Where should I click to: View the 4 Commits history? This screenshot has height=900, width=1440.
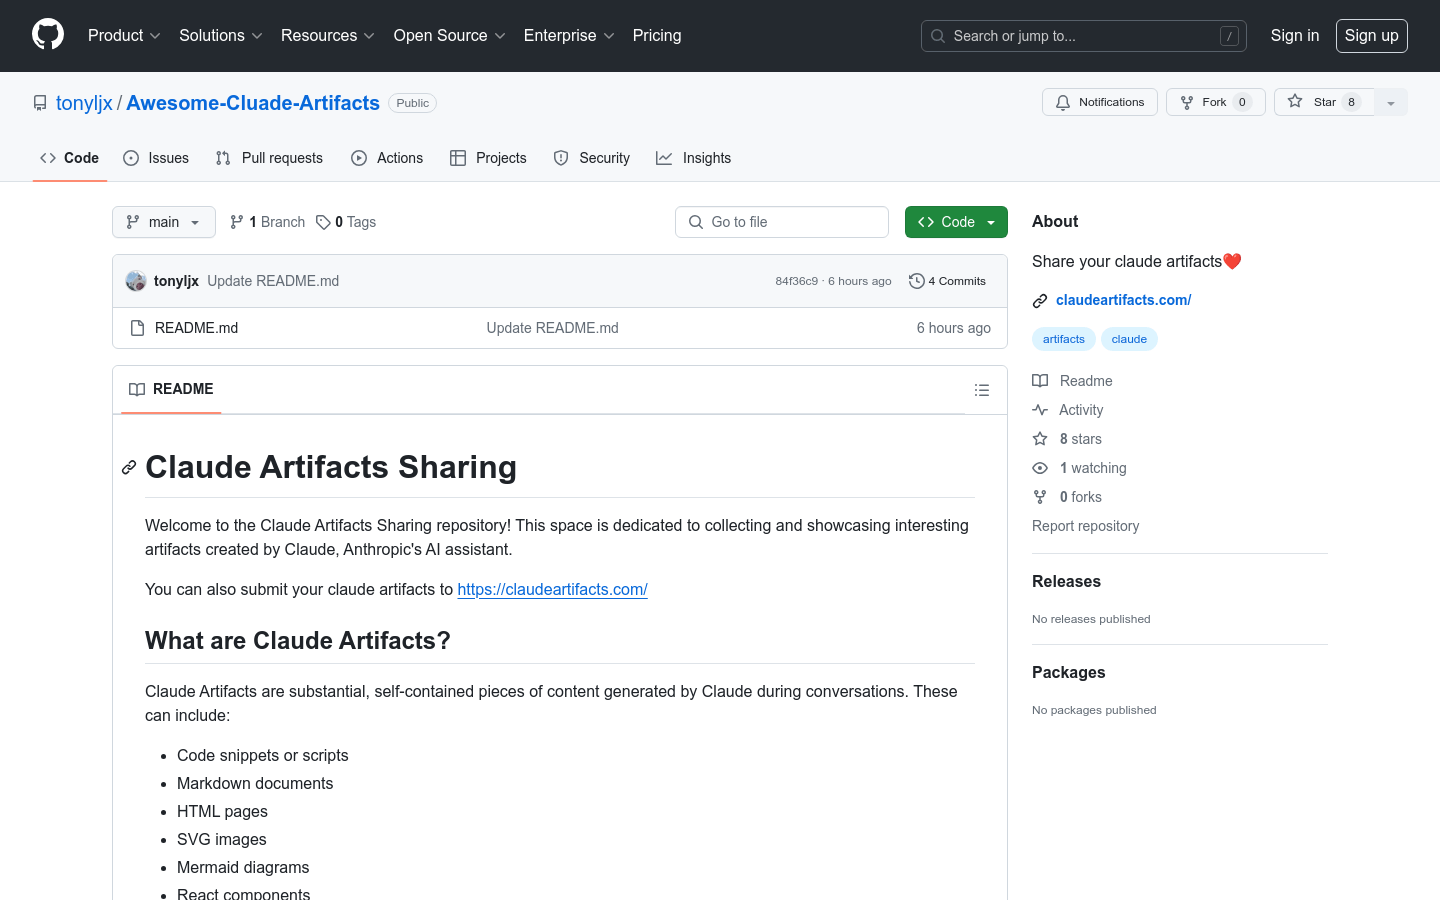coord(947,281)
